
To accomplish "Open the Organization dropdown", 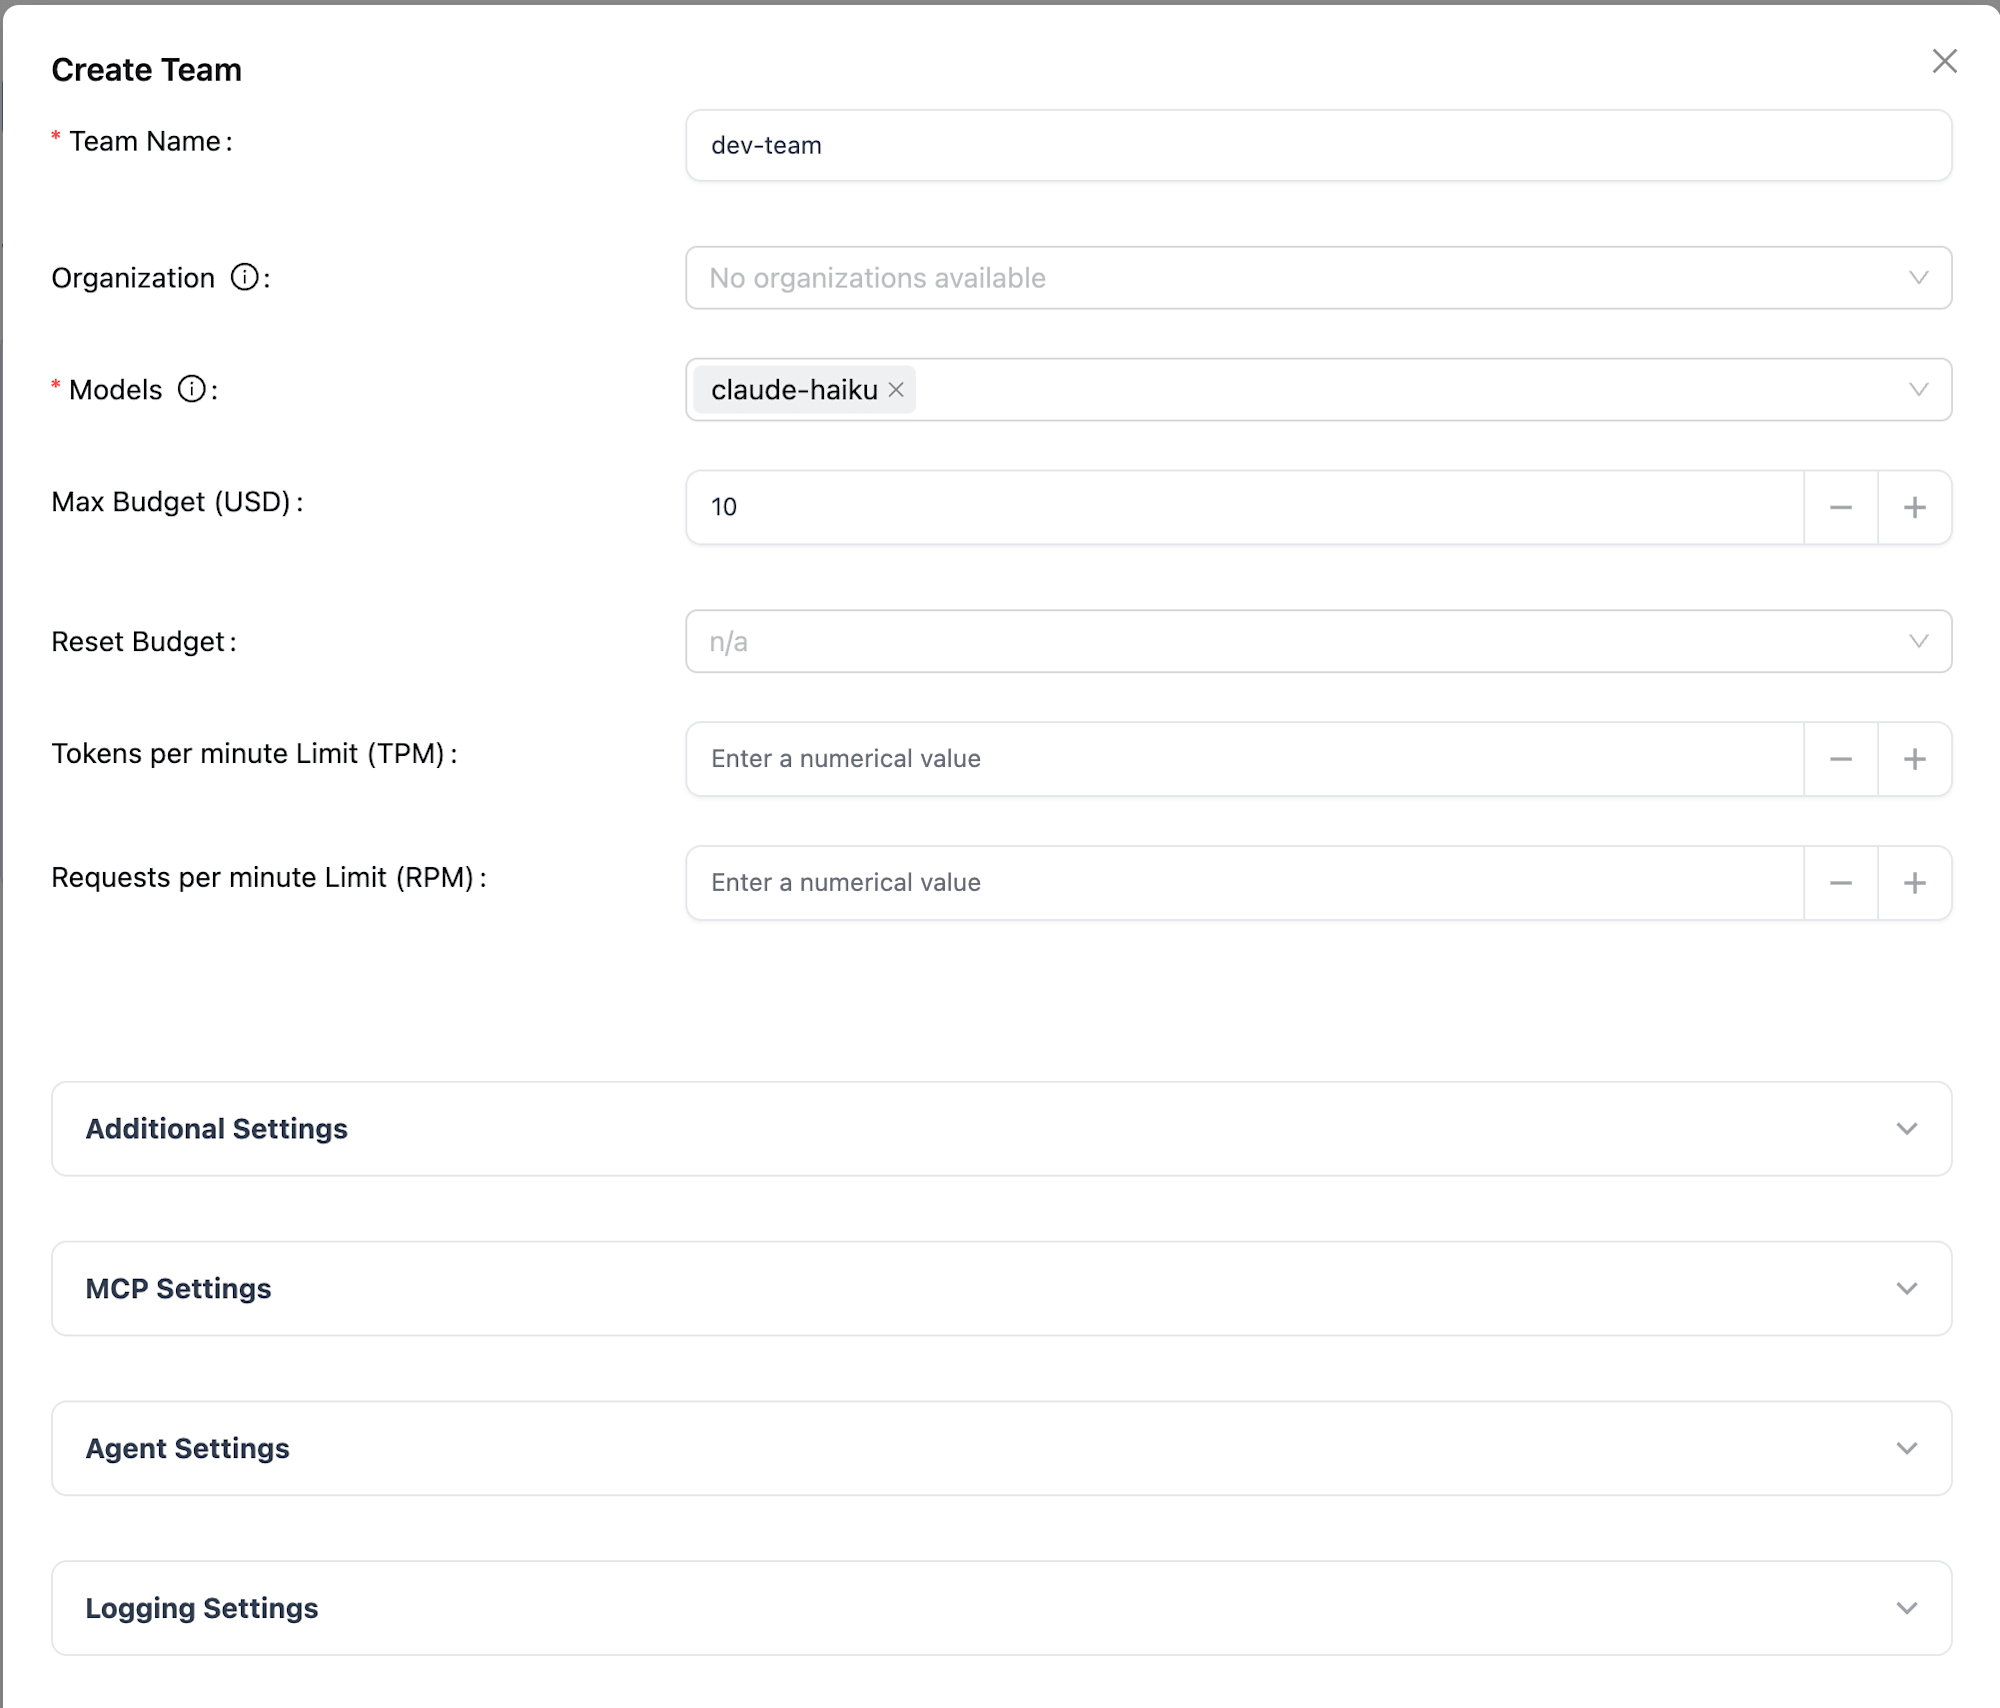I will pyautogui.click(x=1317, y=278).
